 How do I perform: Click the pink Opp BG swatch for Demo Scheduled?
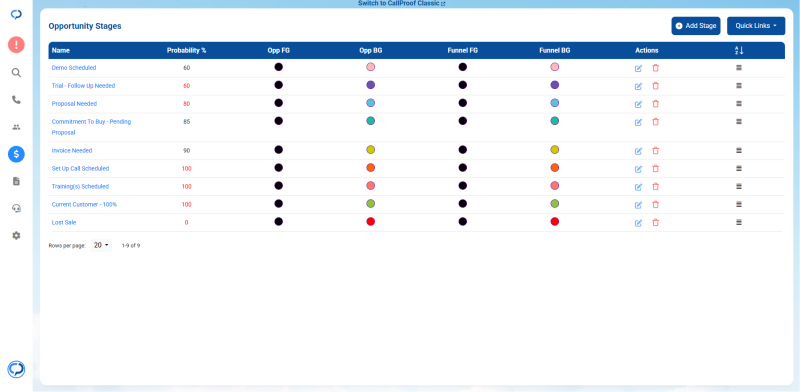[x=371, y=67]
